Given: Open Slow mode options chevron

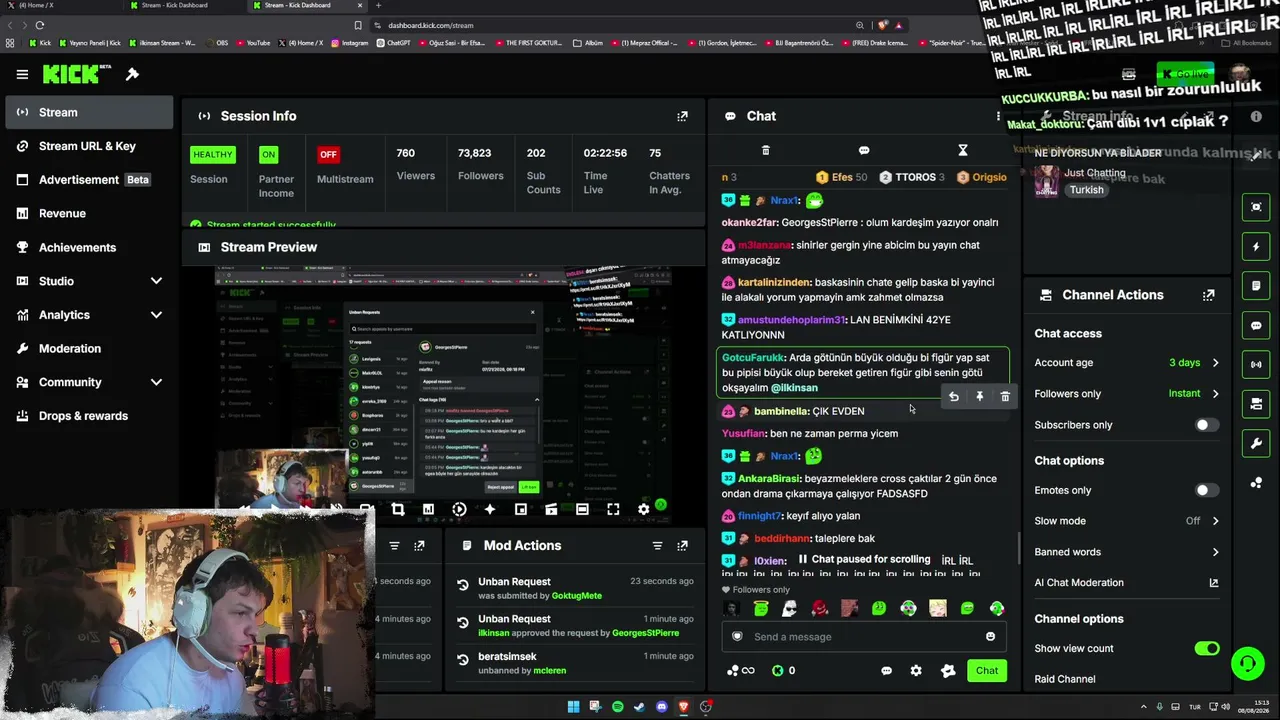Looking at the screenshot, I should (1215, 521).
